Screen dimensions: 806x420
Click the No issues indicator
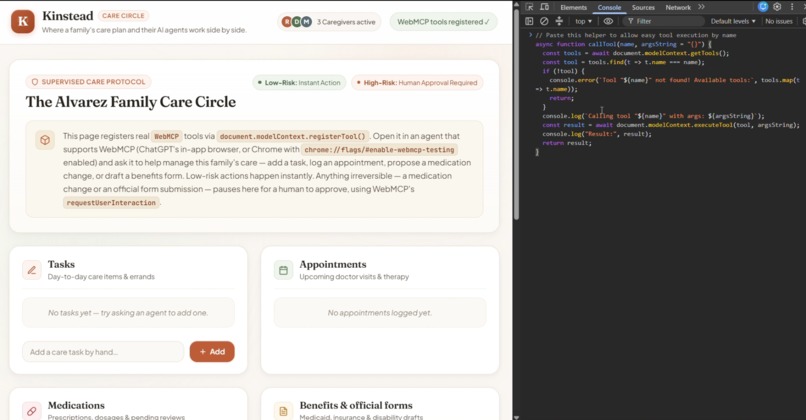pos(779,21)
